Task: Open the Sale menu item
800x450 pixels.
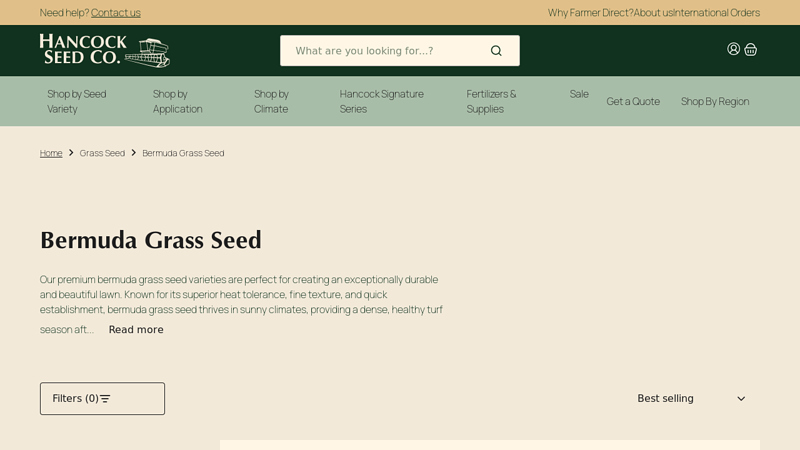Action: (x=579, y=94)
